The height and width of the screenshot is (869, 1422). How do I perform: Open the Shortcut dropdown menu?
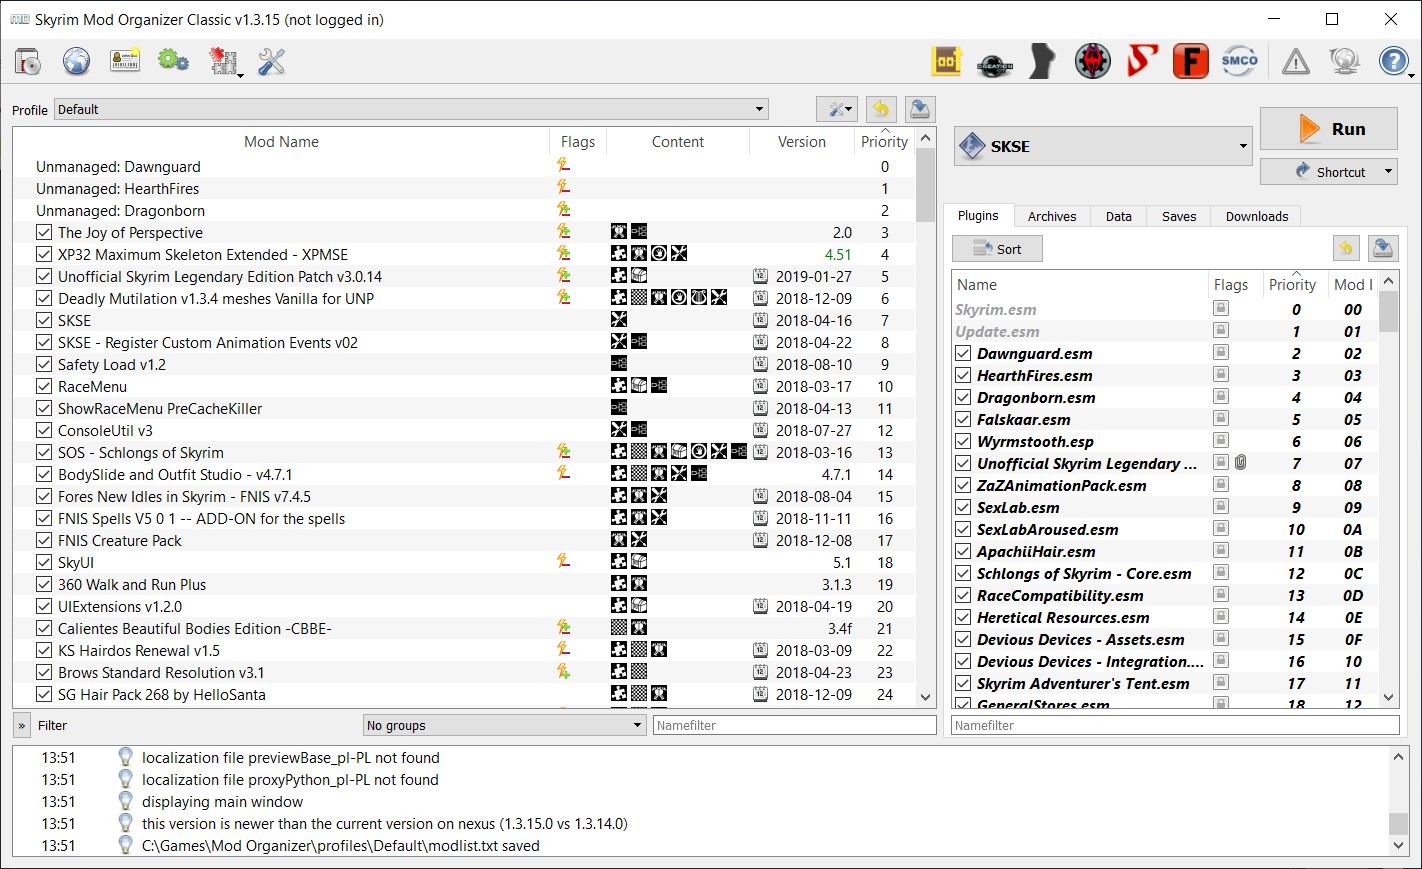click(x=1329, y=172)
